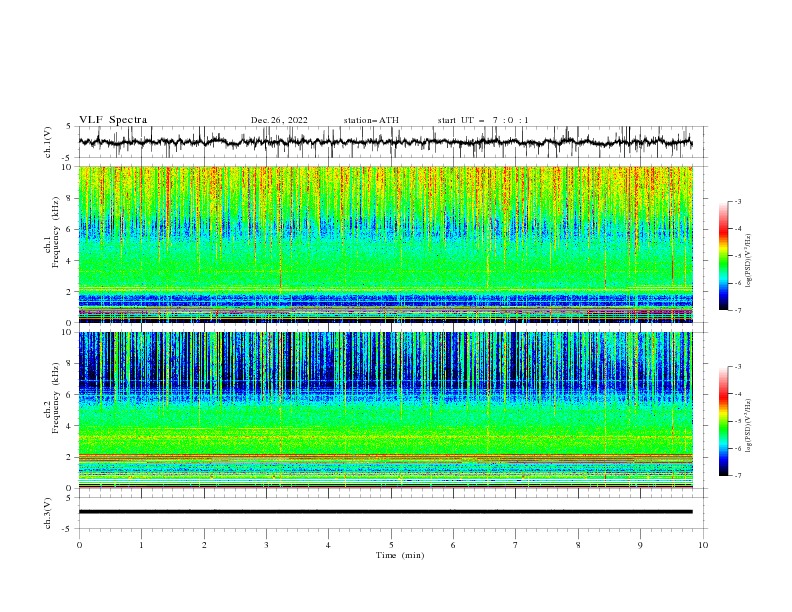Screen dimensions: 792x612
Task: Click the "-3" tick on the ch.1 color bar
Action: click(x=737, y=201)
